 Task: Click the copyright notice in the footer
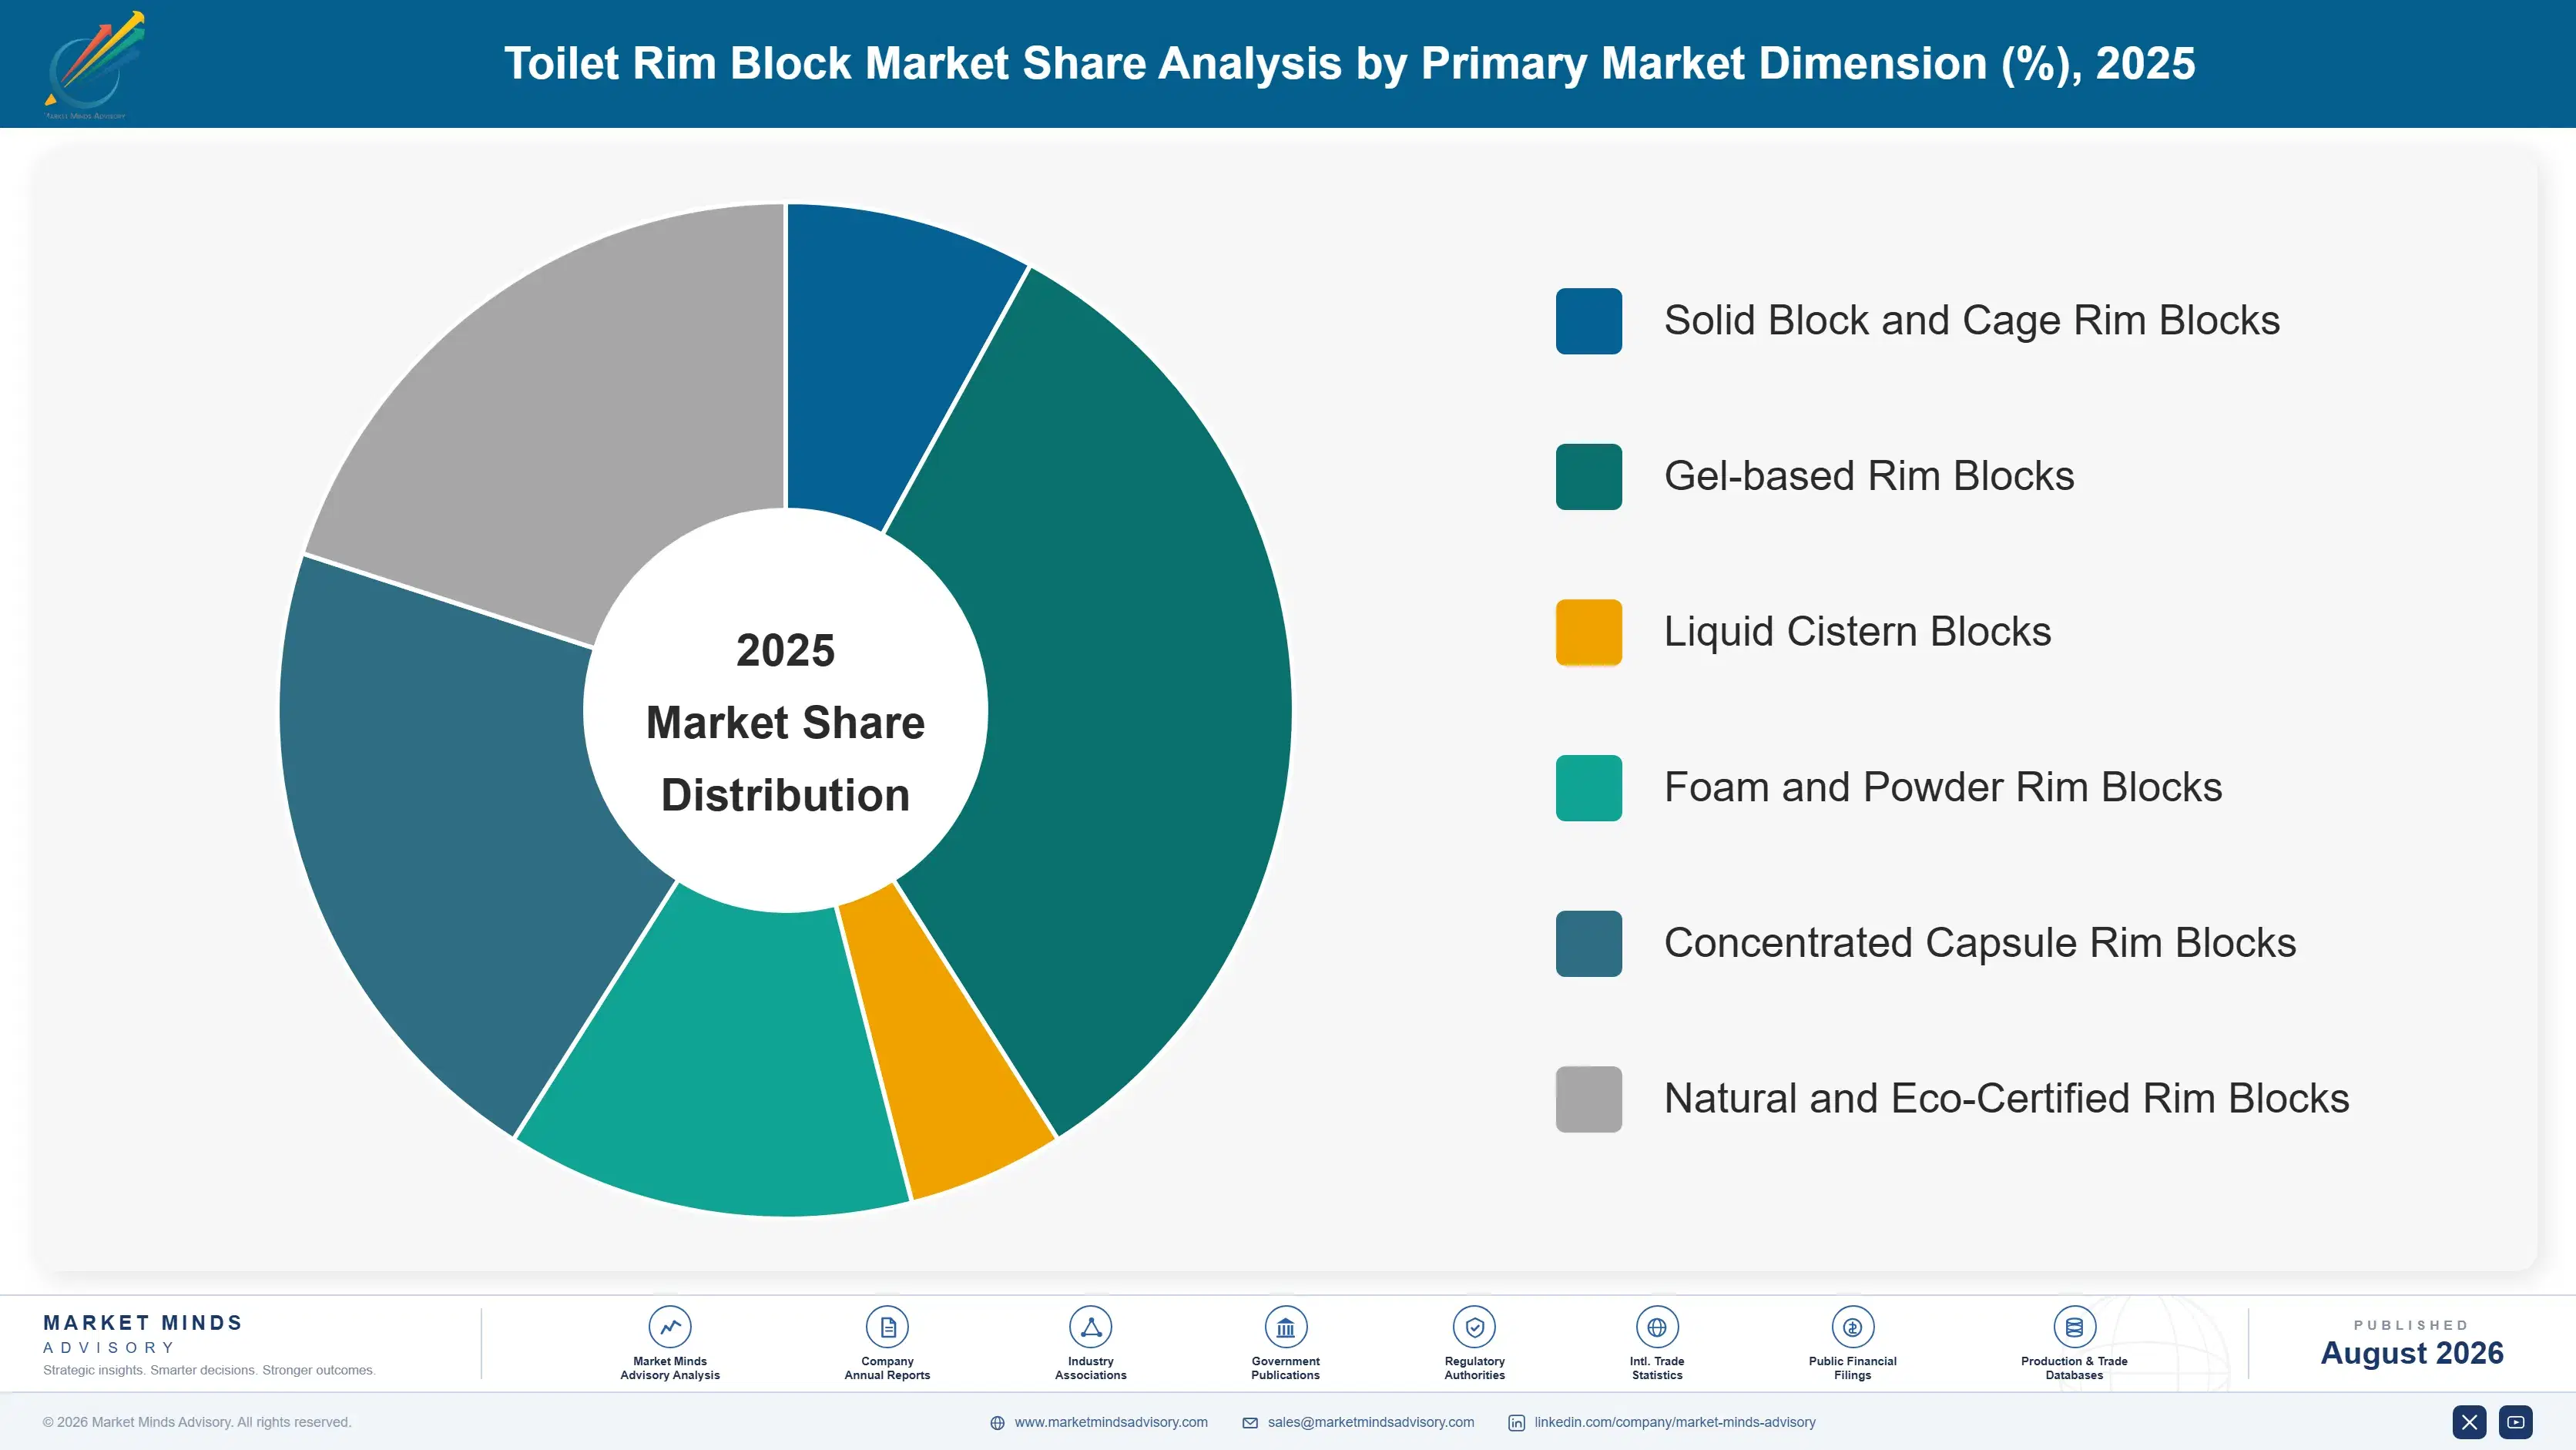click(197, 1422)
